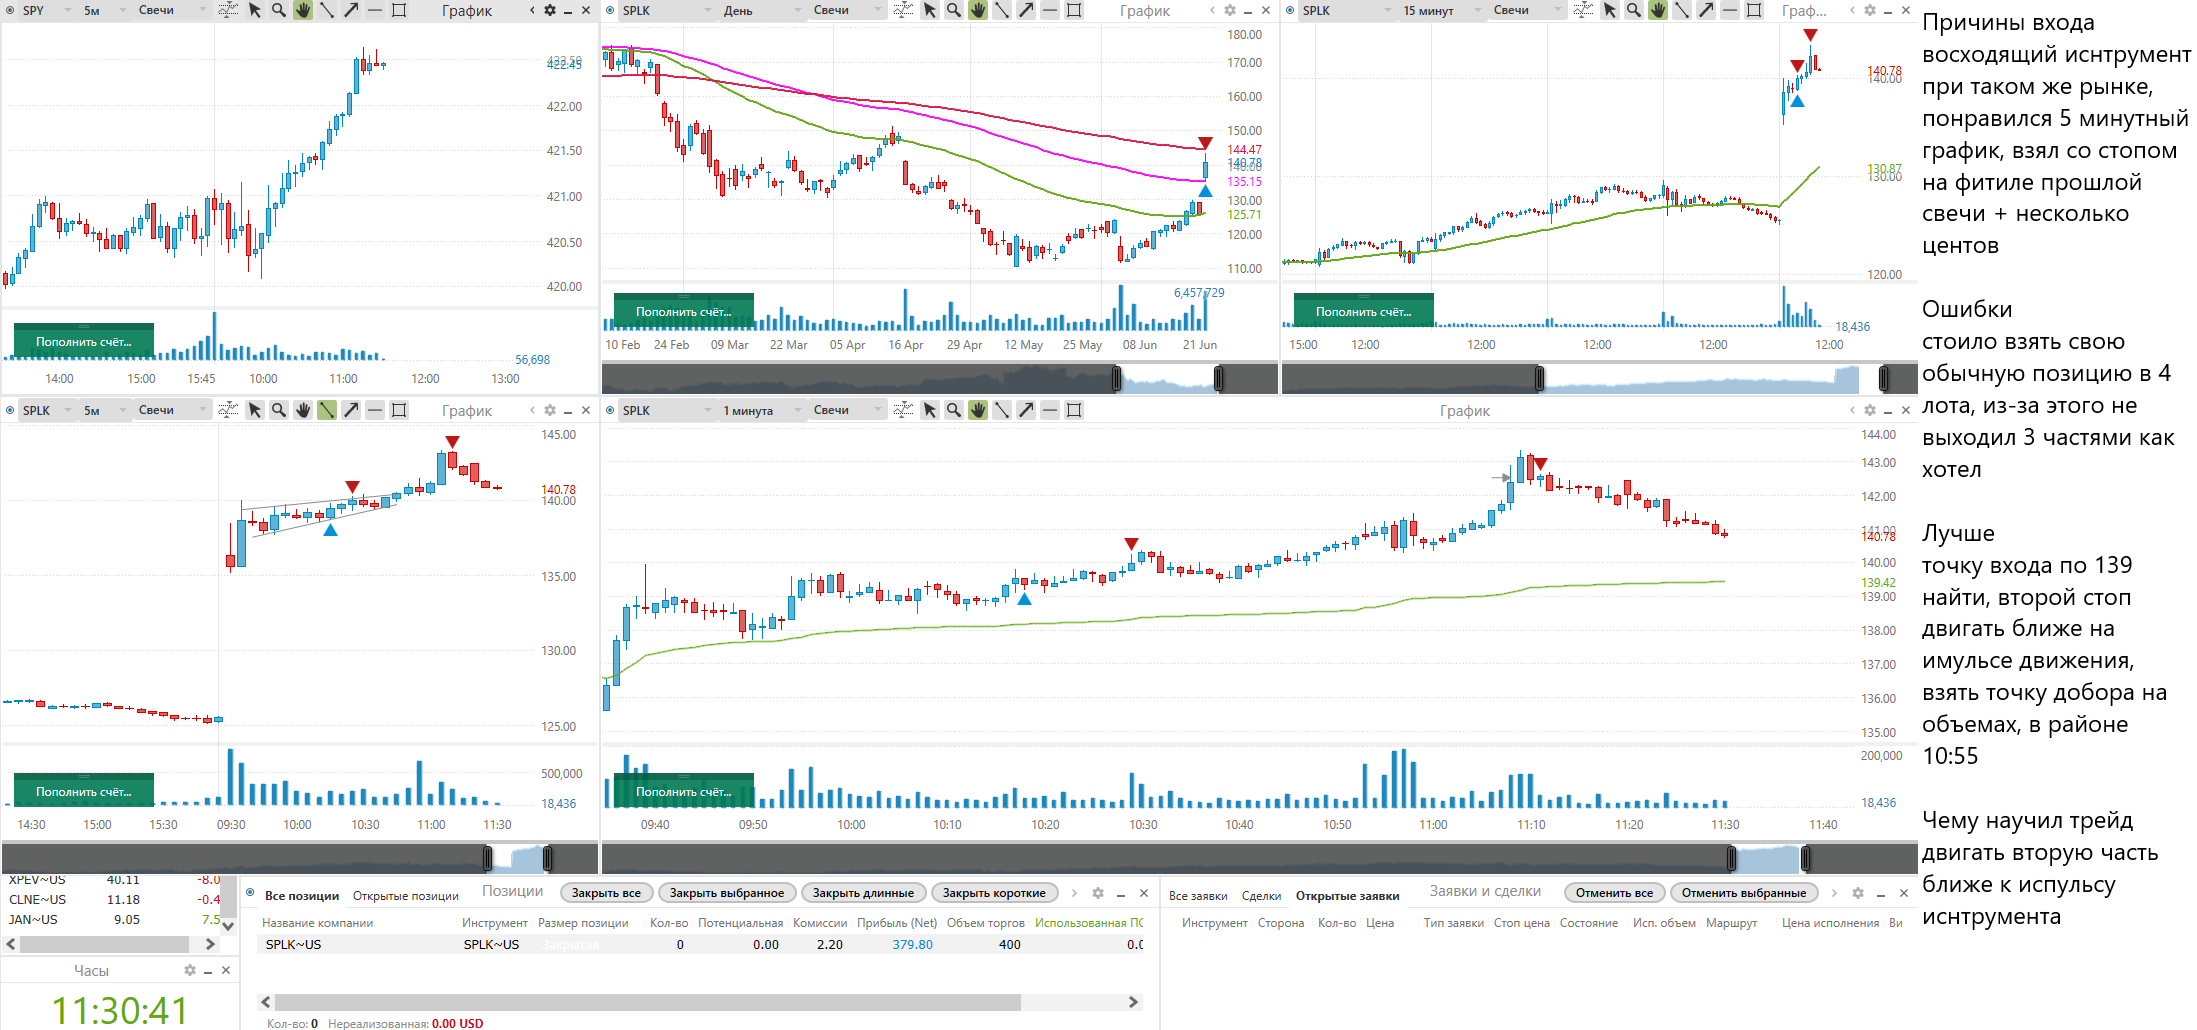Open 1 минута timeframe dropdown
Image resolution: width=2197 pixels, height=1030 pixels.
(762, 410)
